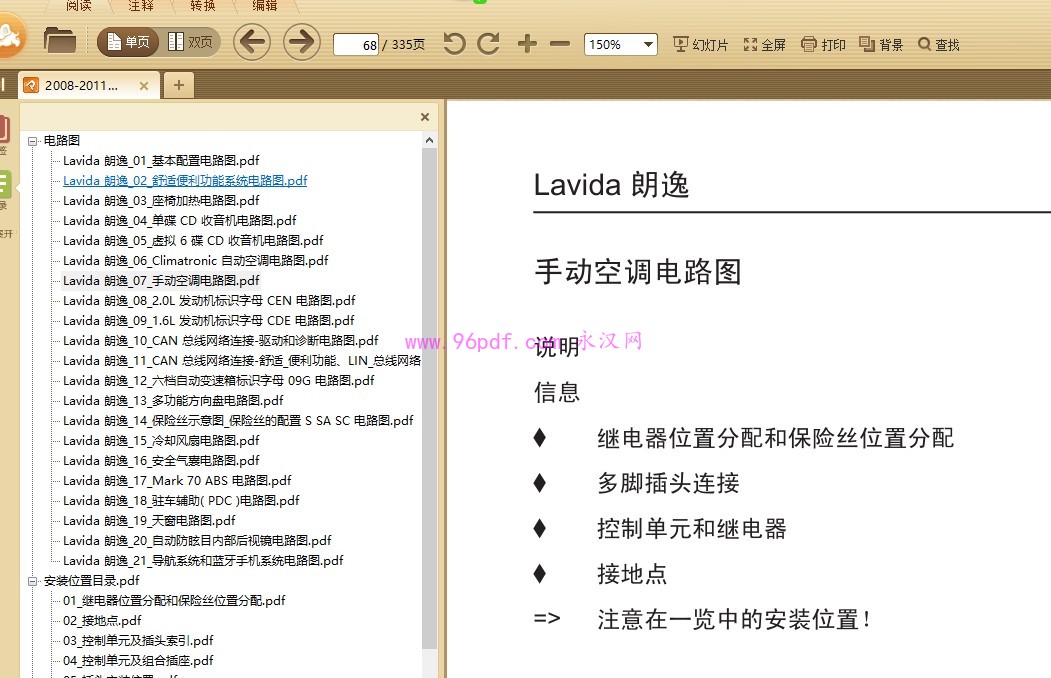Open 02_接地点.pdf entry
The width and height of the screenshot is (1051, 678).
[x=102, y=621]
